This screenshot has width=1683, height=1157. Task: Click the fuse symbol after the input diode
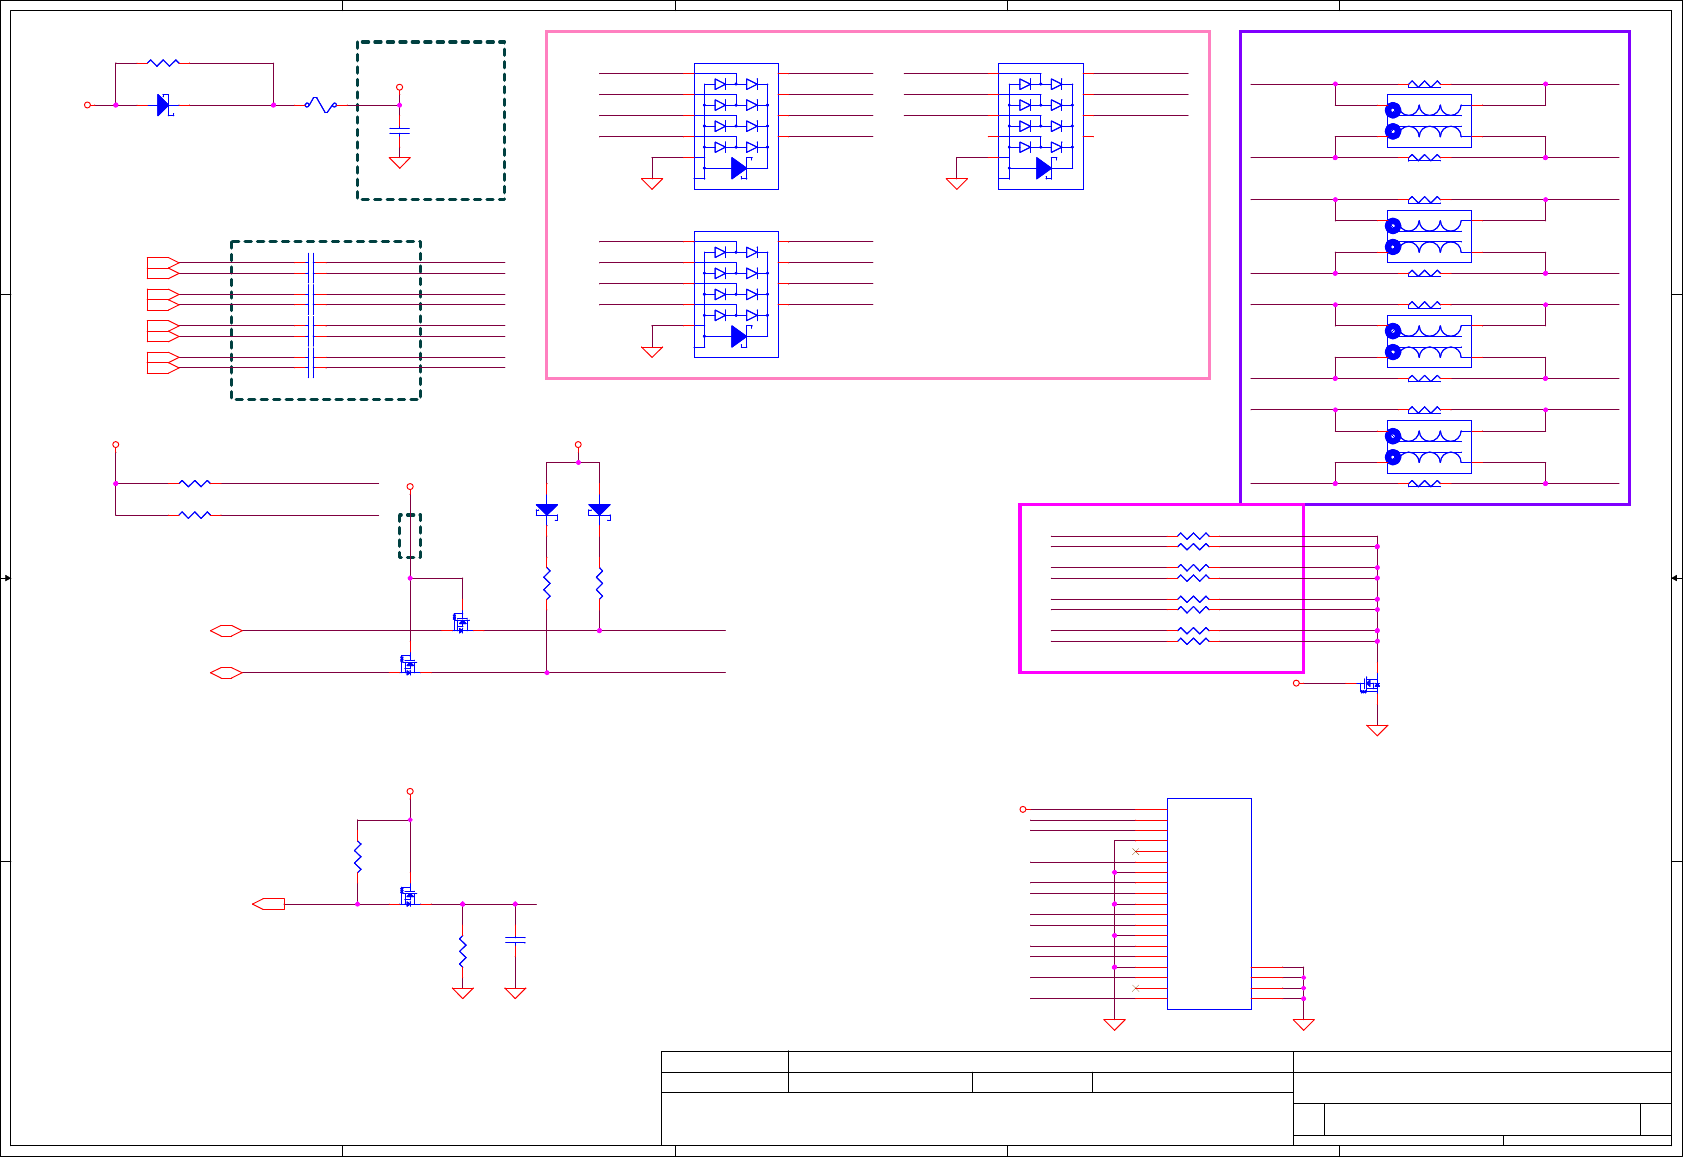tap(320, 104)
